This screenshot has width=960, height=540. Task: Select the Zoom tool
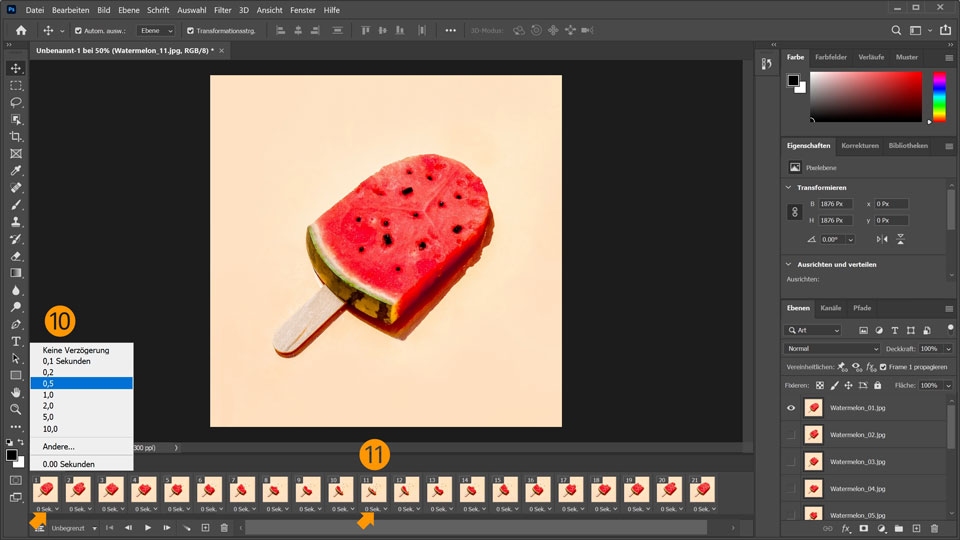click(x=16, y=410)
